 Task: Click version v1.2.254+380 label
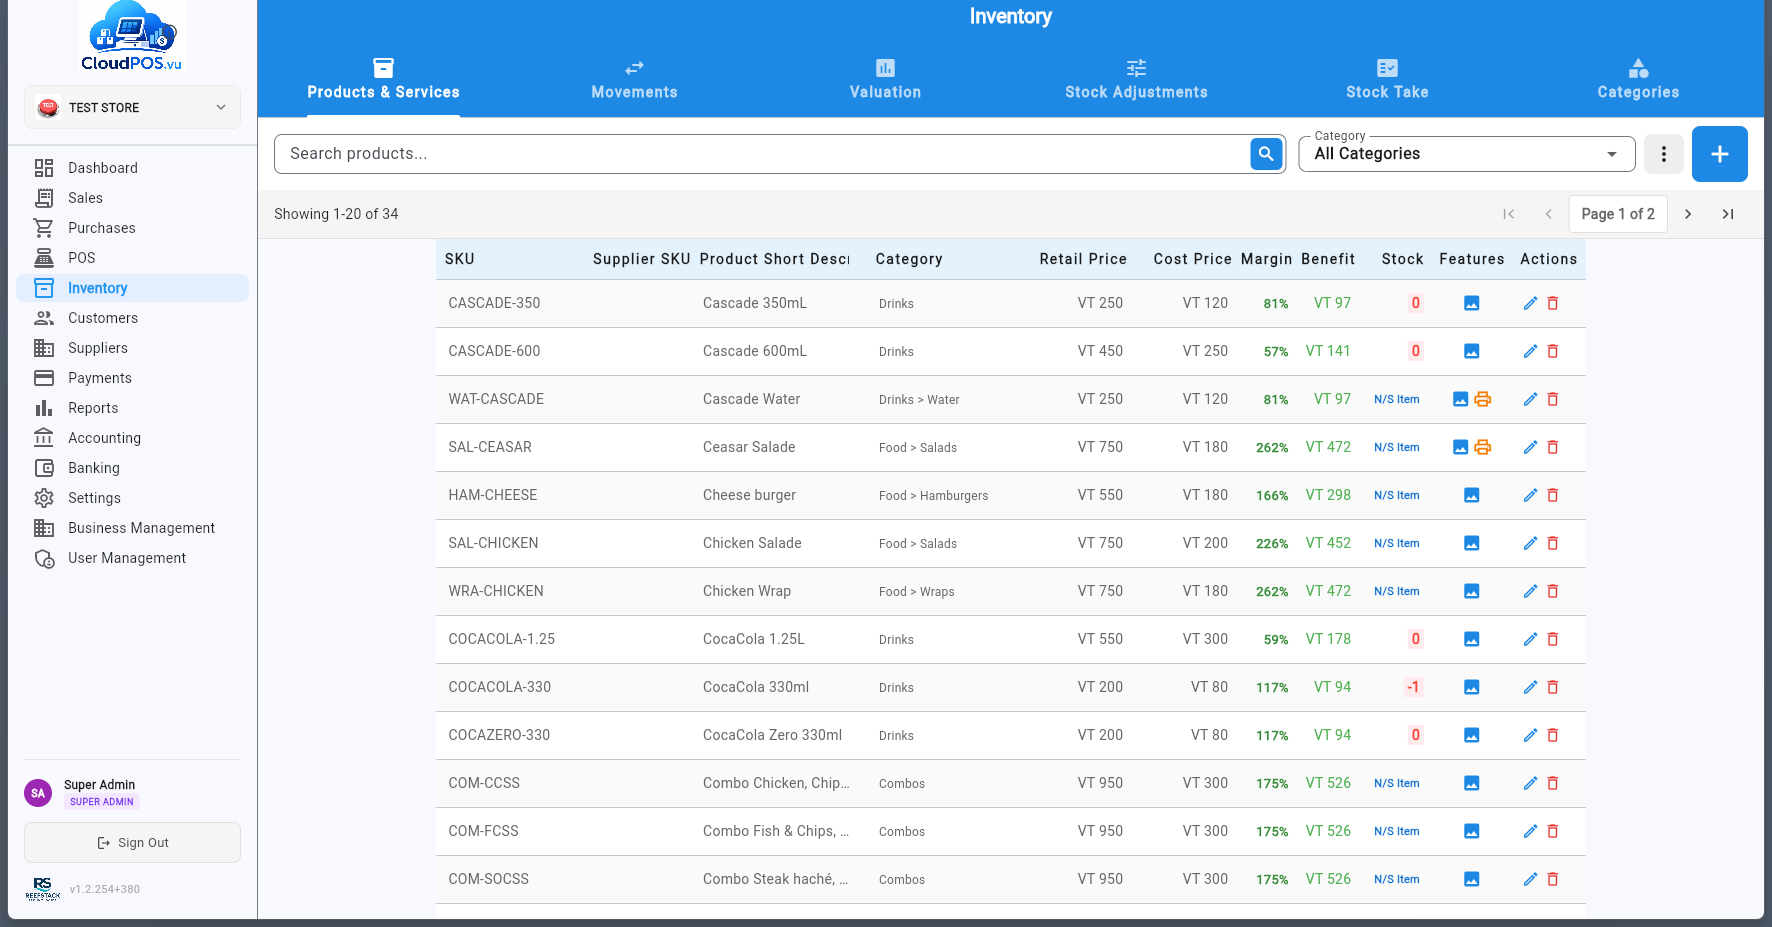point(105,889)
